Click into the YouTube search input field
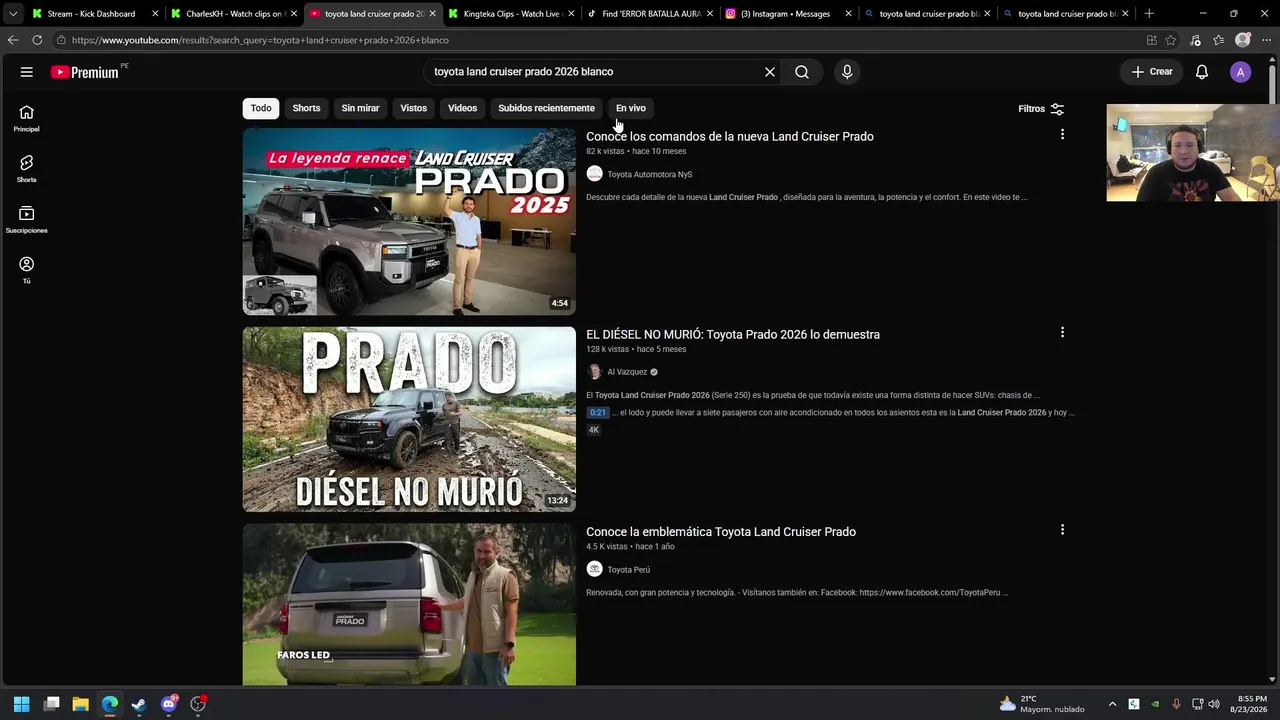 (595, 72)
